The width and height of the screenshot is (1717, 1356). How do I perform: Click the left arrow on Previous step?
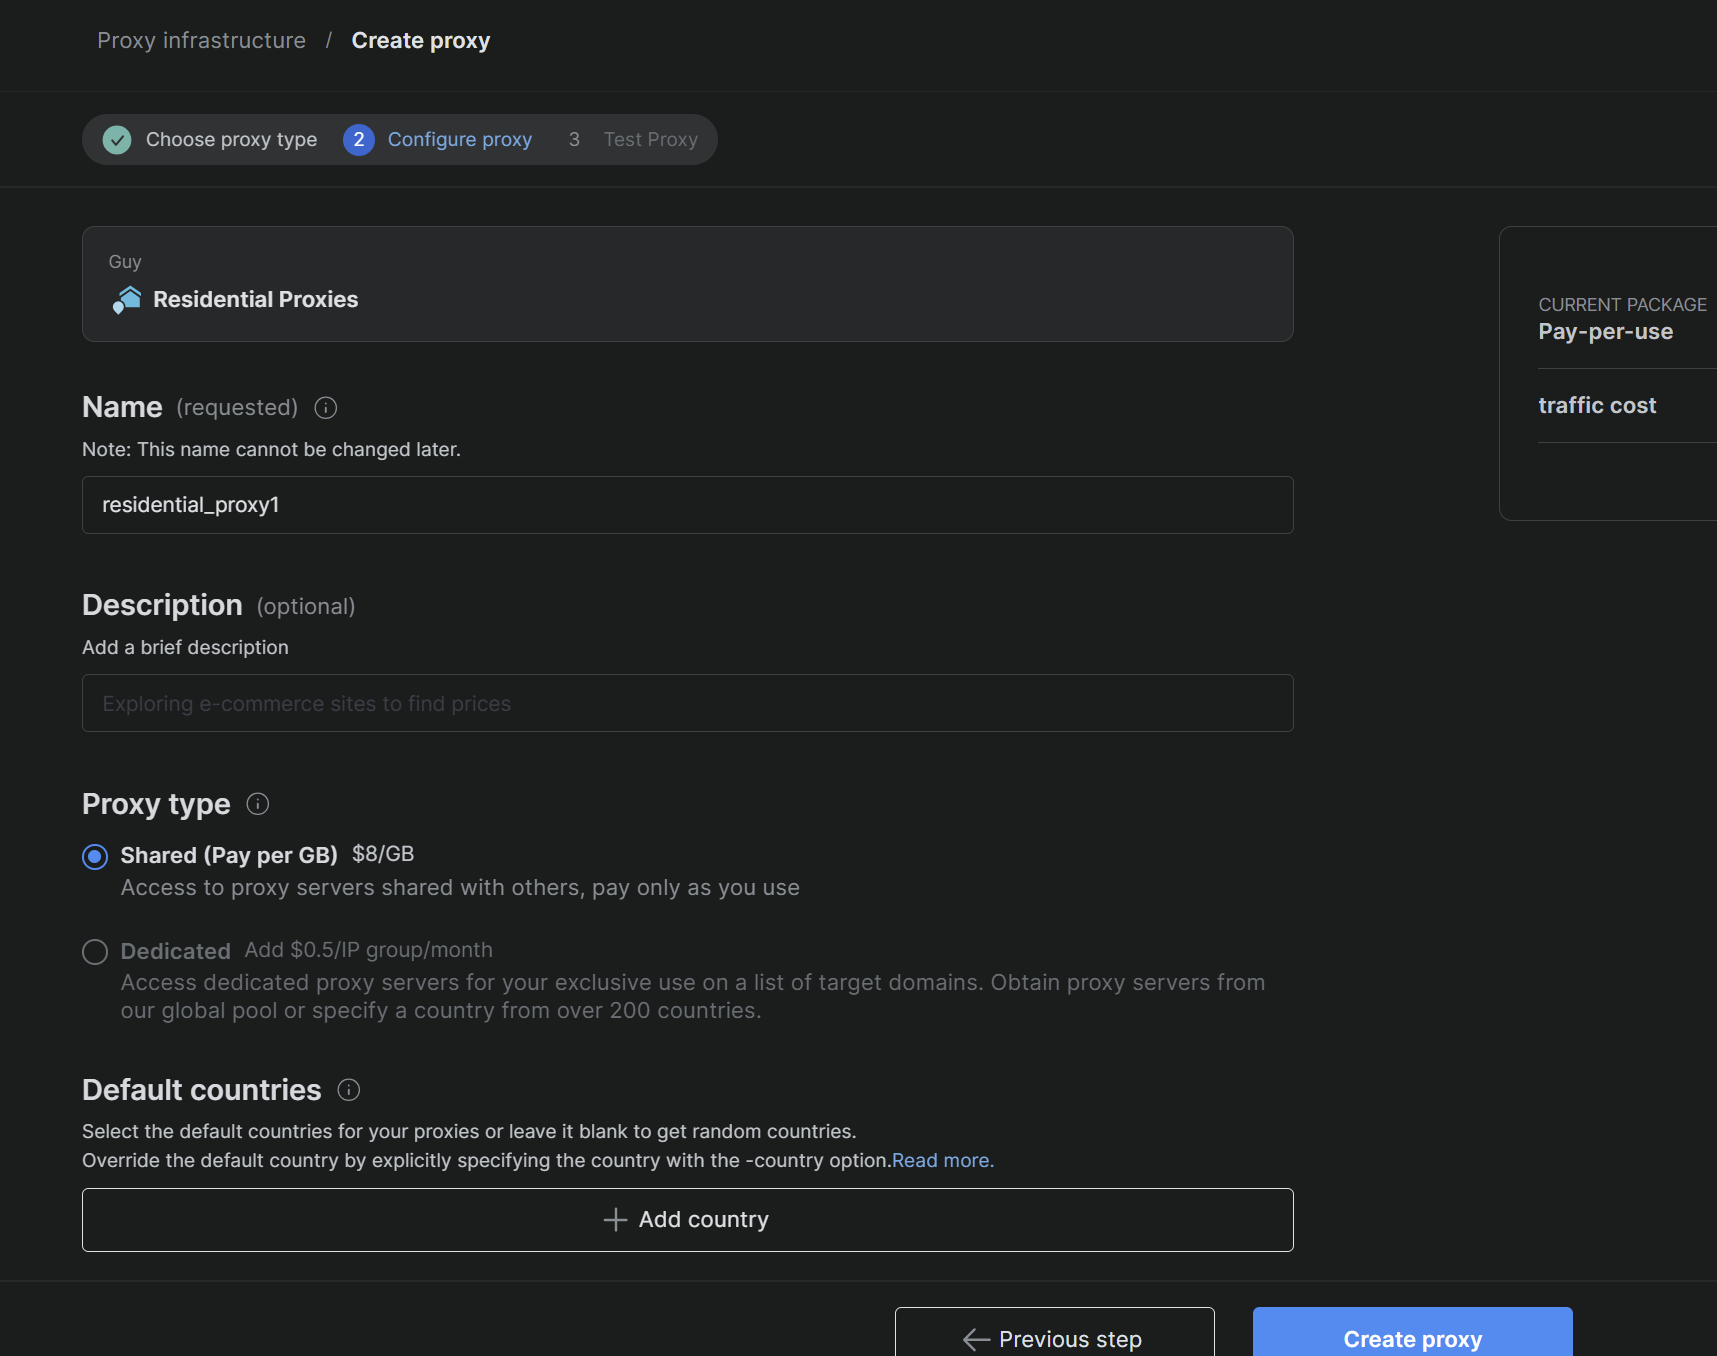pos(975,1339)
